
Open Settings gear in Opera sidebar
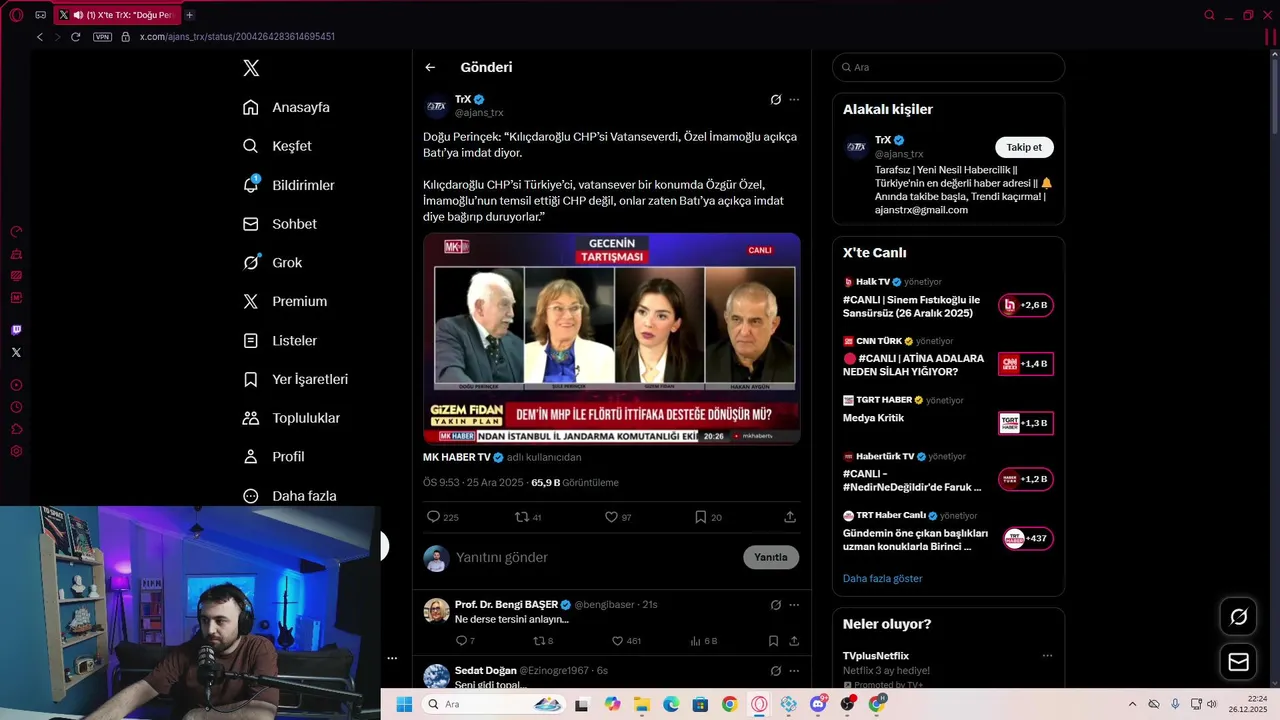[16, 451]
